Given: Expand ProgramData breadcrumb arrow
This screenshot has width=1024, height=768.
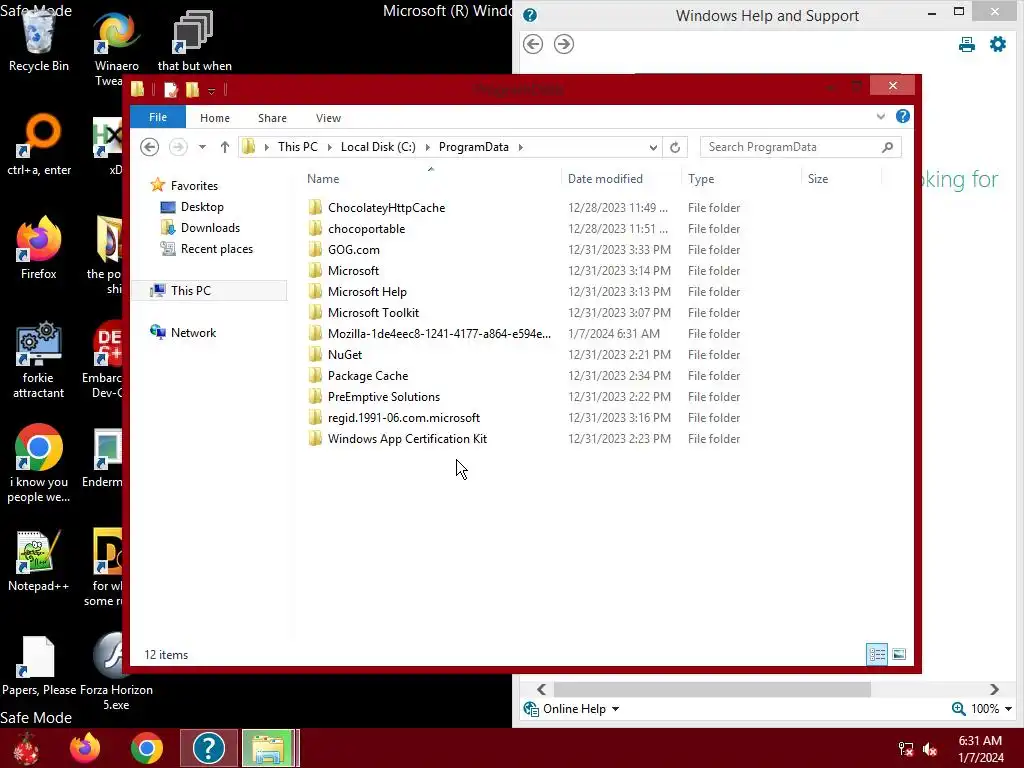Looking at the screenshot, I should (520, 147).
